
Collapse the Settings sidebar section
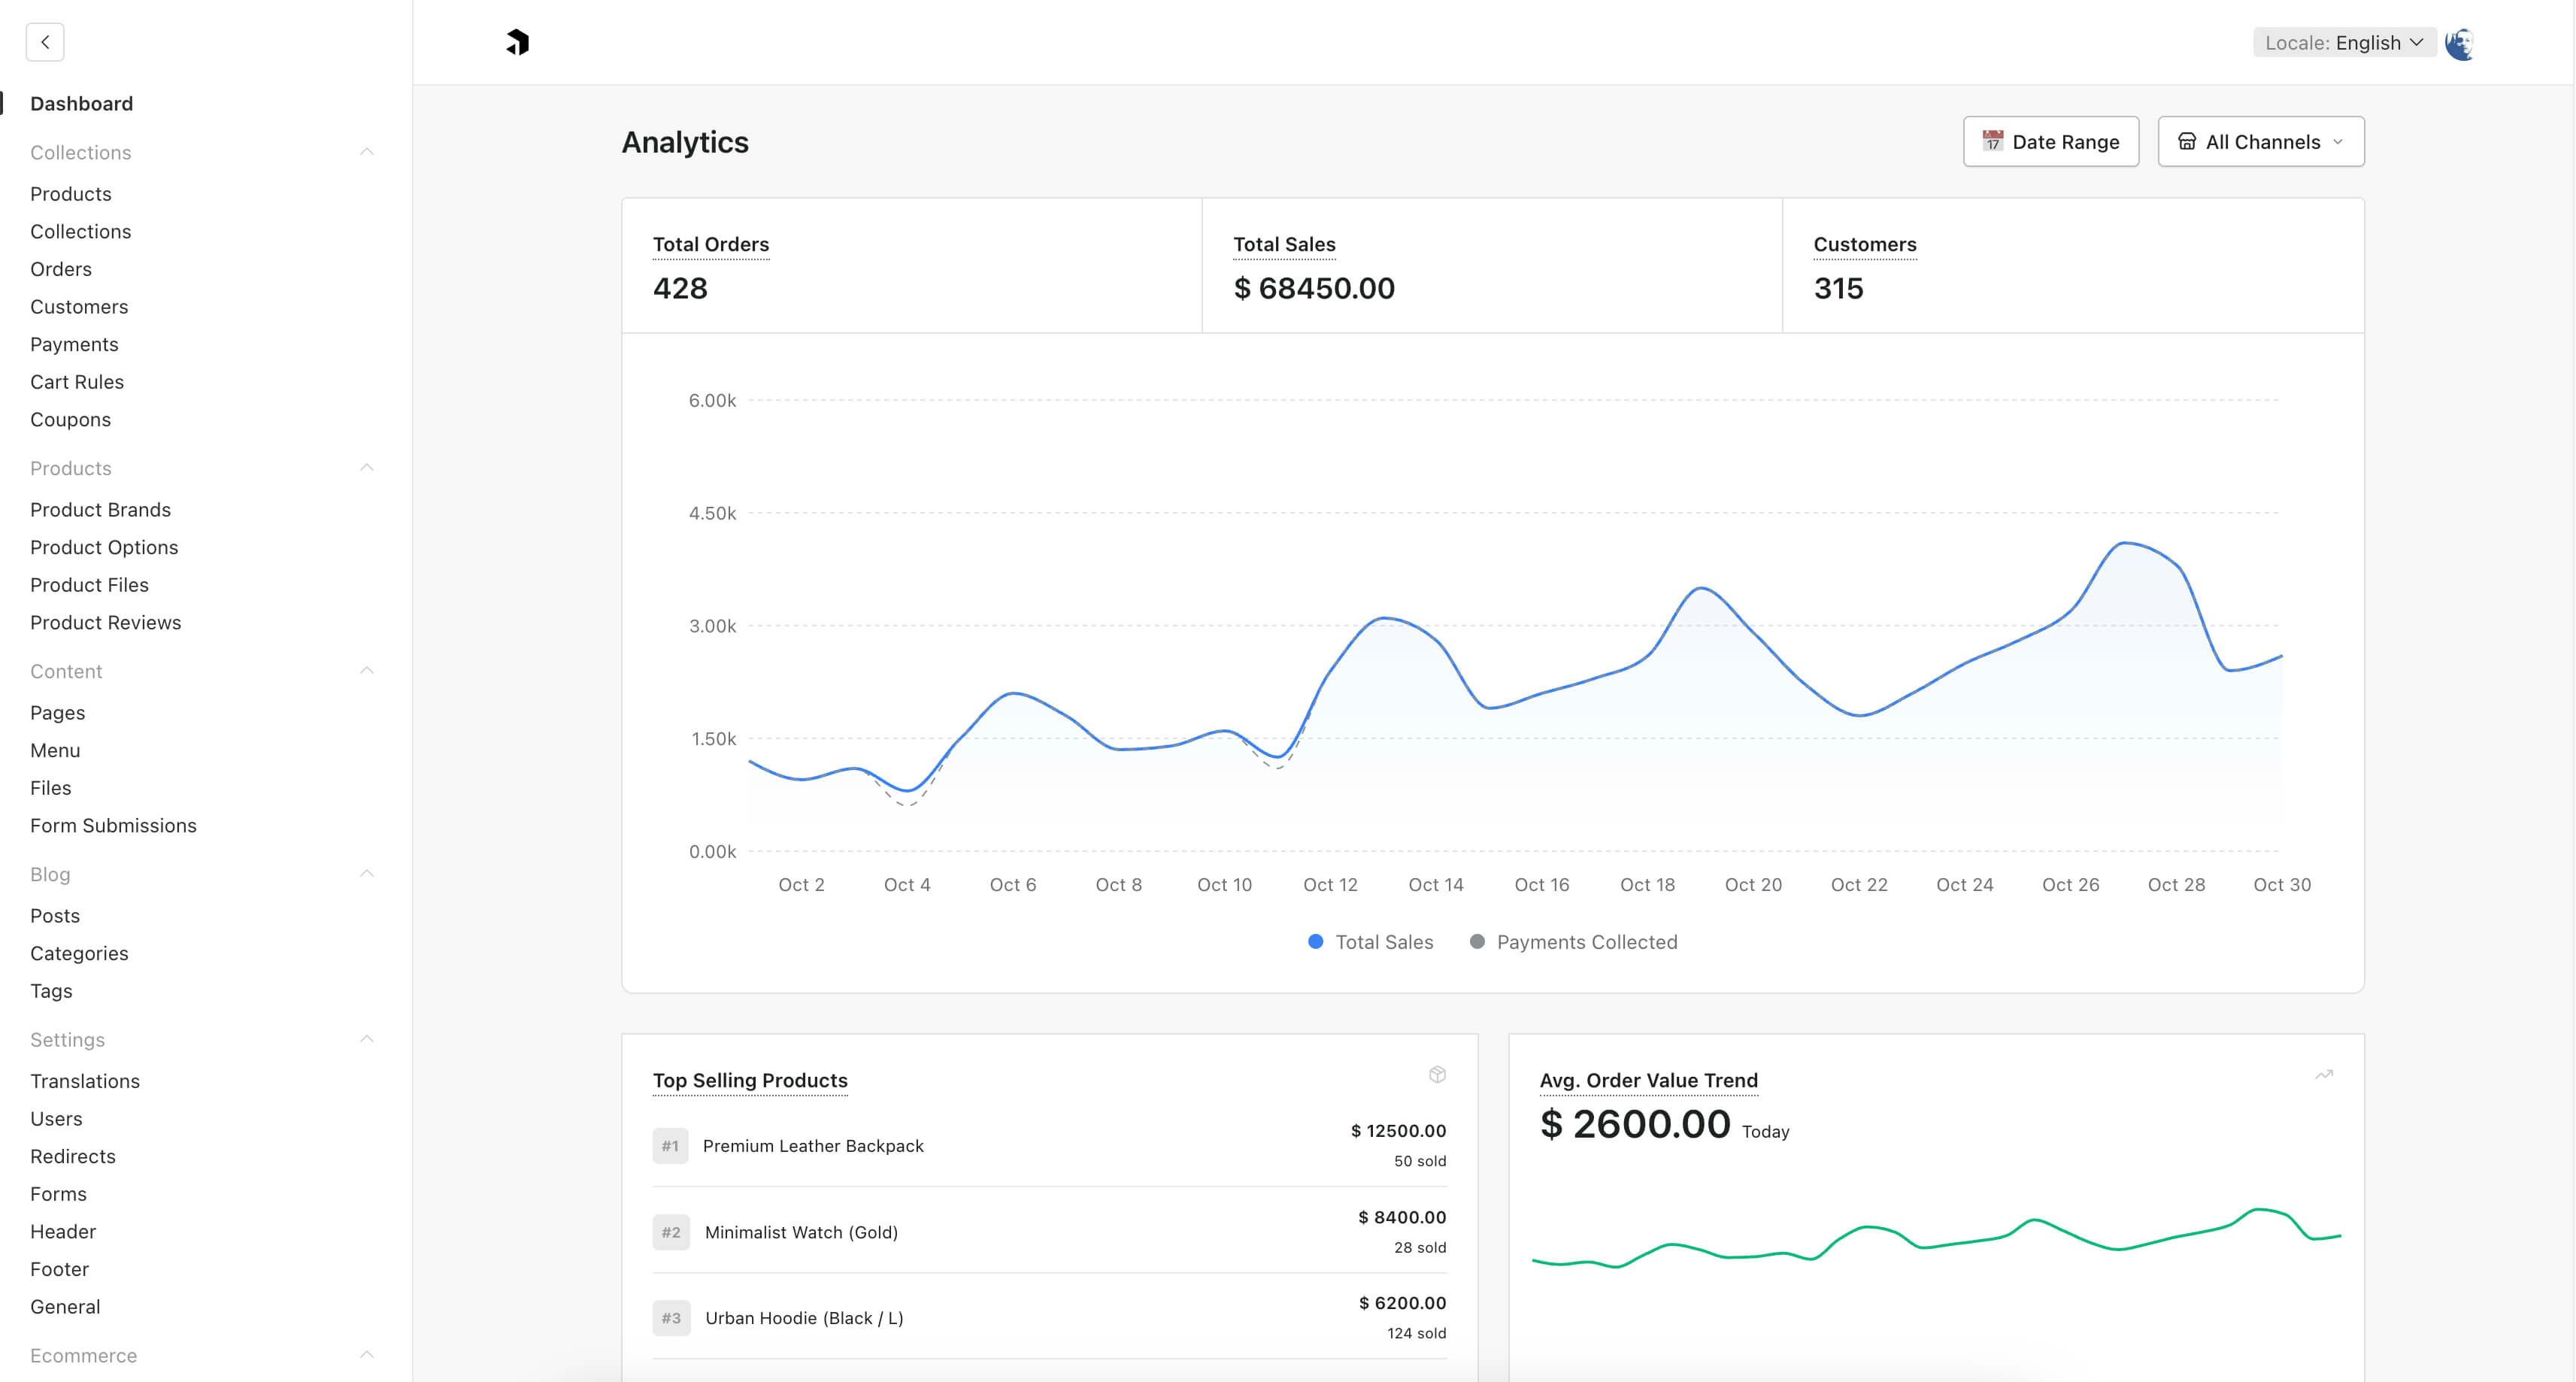click(x=366, y=1039)
